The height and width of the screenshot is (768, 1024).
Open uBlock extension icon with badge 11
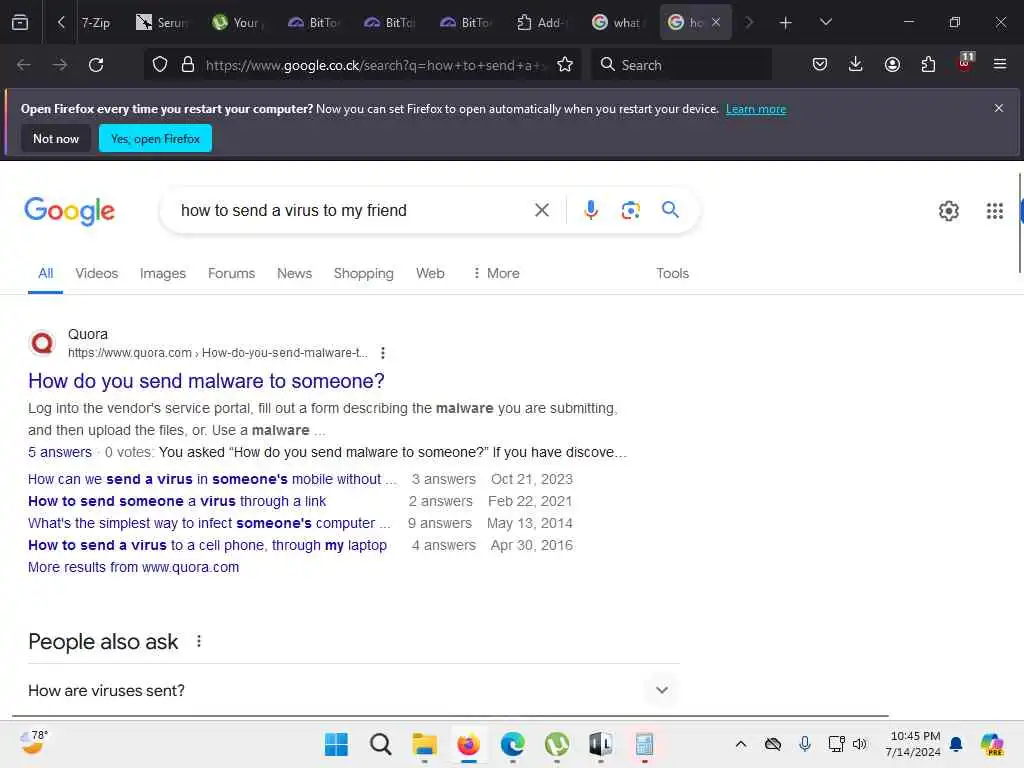click(965, 63)
